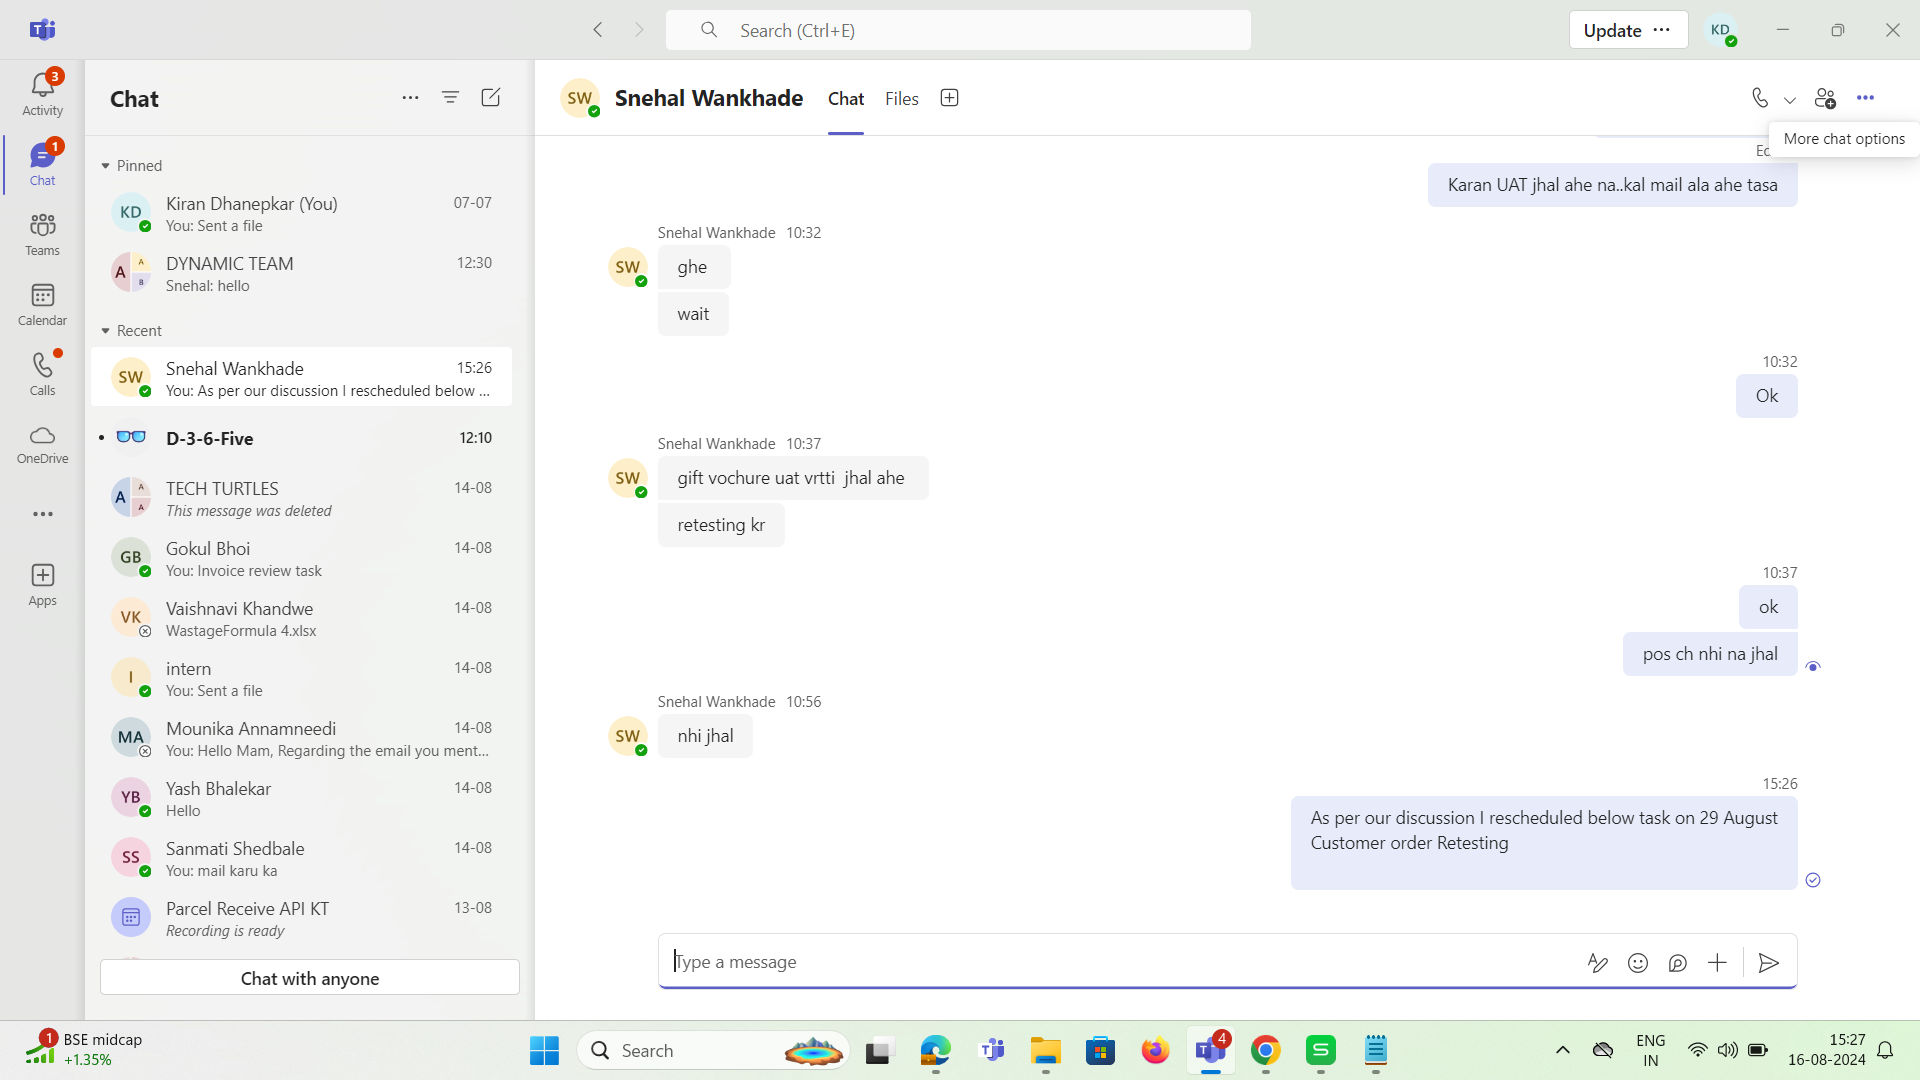This screenshot has width=1920, height=1080.
Task: Open File Explorer from the taskbar
Action: pyautogui.click(x=1046, y=1051)
